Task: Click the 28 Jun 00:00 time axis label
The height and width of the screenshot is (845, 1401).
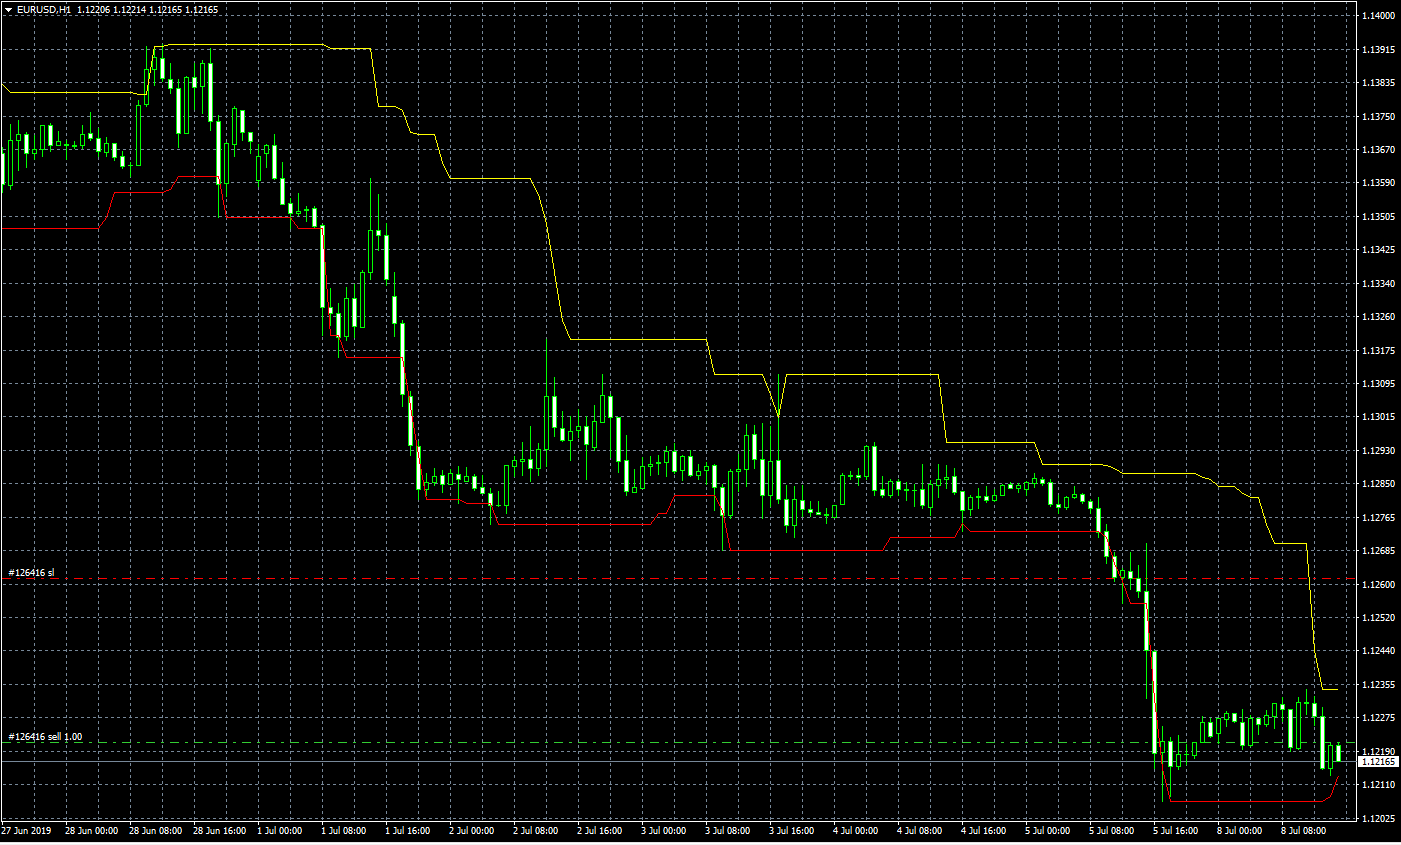Action: [91, 831]
